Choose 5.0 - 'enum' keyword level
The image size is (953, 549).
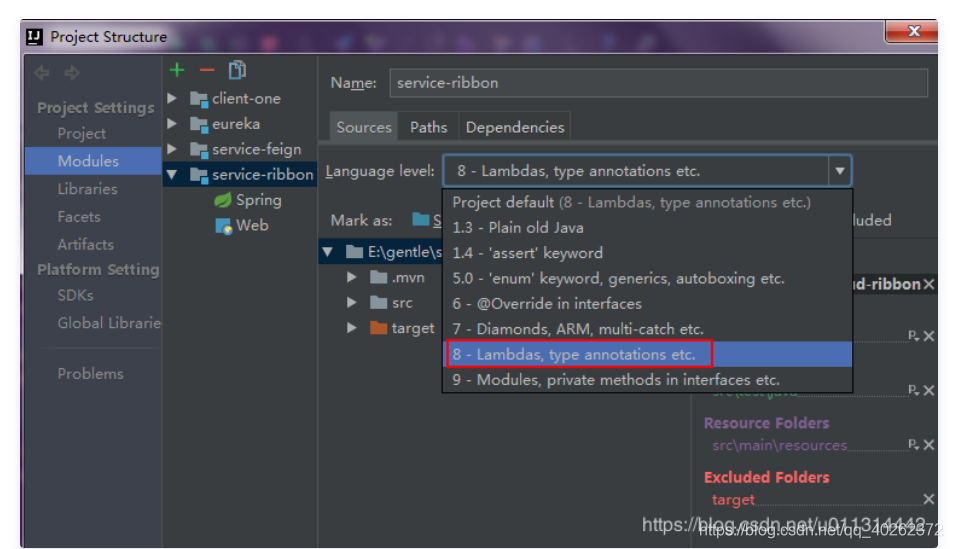[647, 278]
